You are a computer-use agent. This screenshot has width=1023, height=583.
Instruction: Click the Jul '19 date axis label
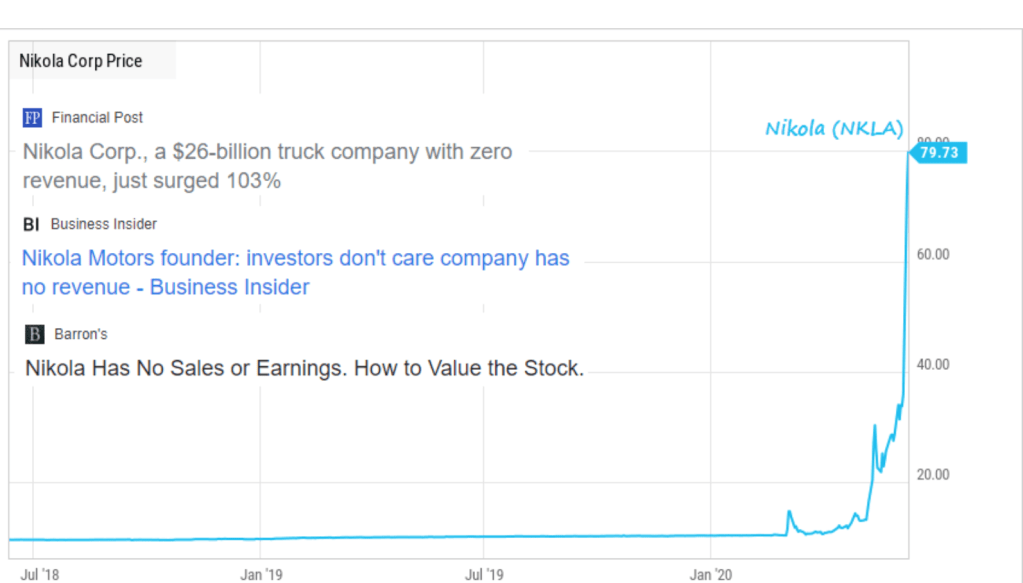click(484, 575)
